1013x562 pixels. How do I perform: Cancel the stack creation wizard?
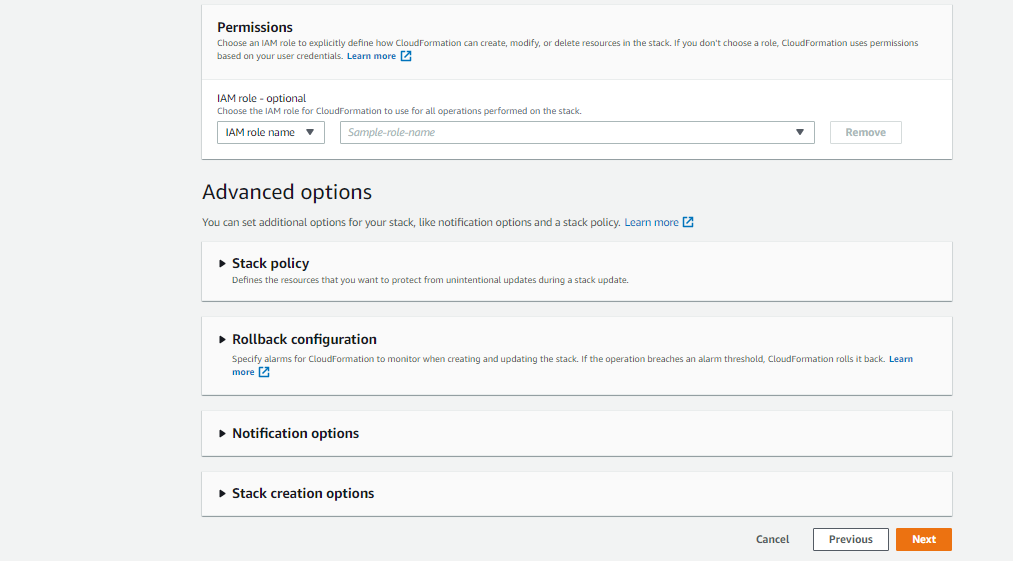[x=773, y=539]
